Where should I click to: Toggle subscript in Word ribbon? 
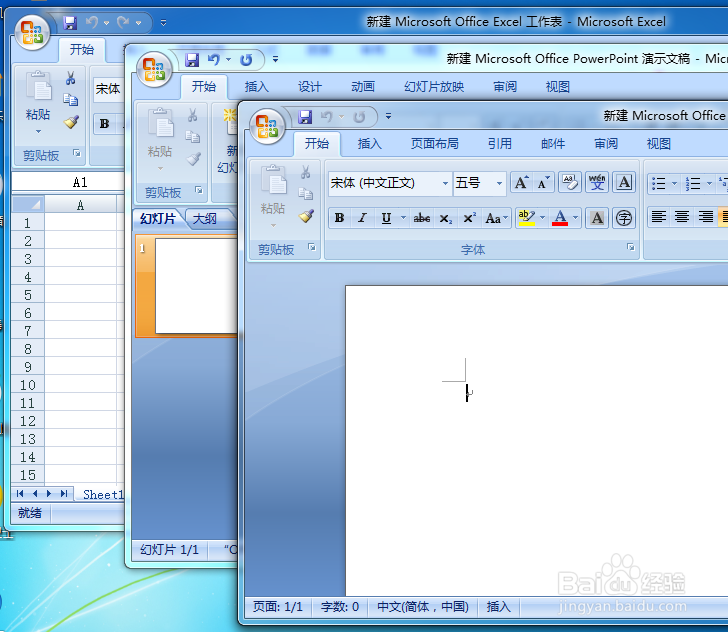445,218
